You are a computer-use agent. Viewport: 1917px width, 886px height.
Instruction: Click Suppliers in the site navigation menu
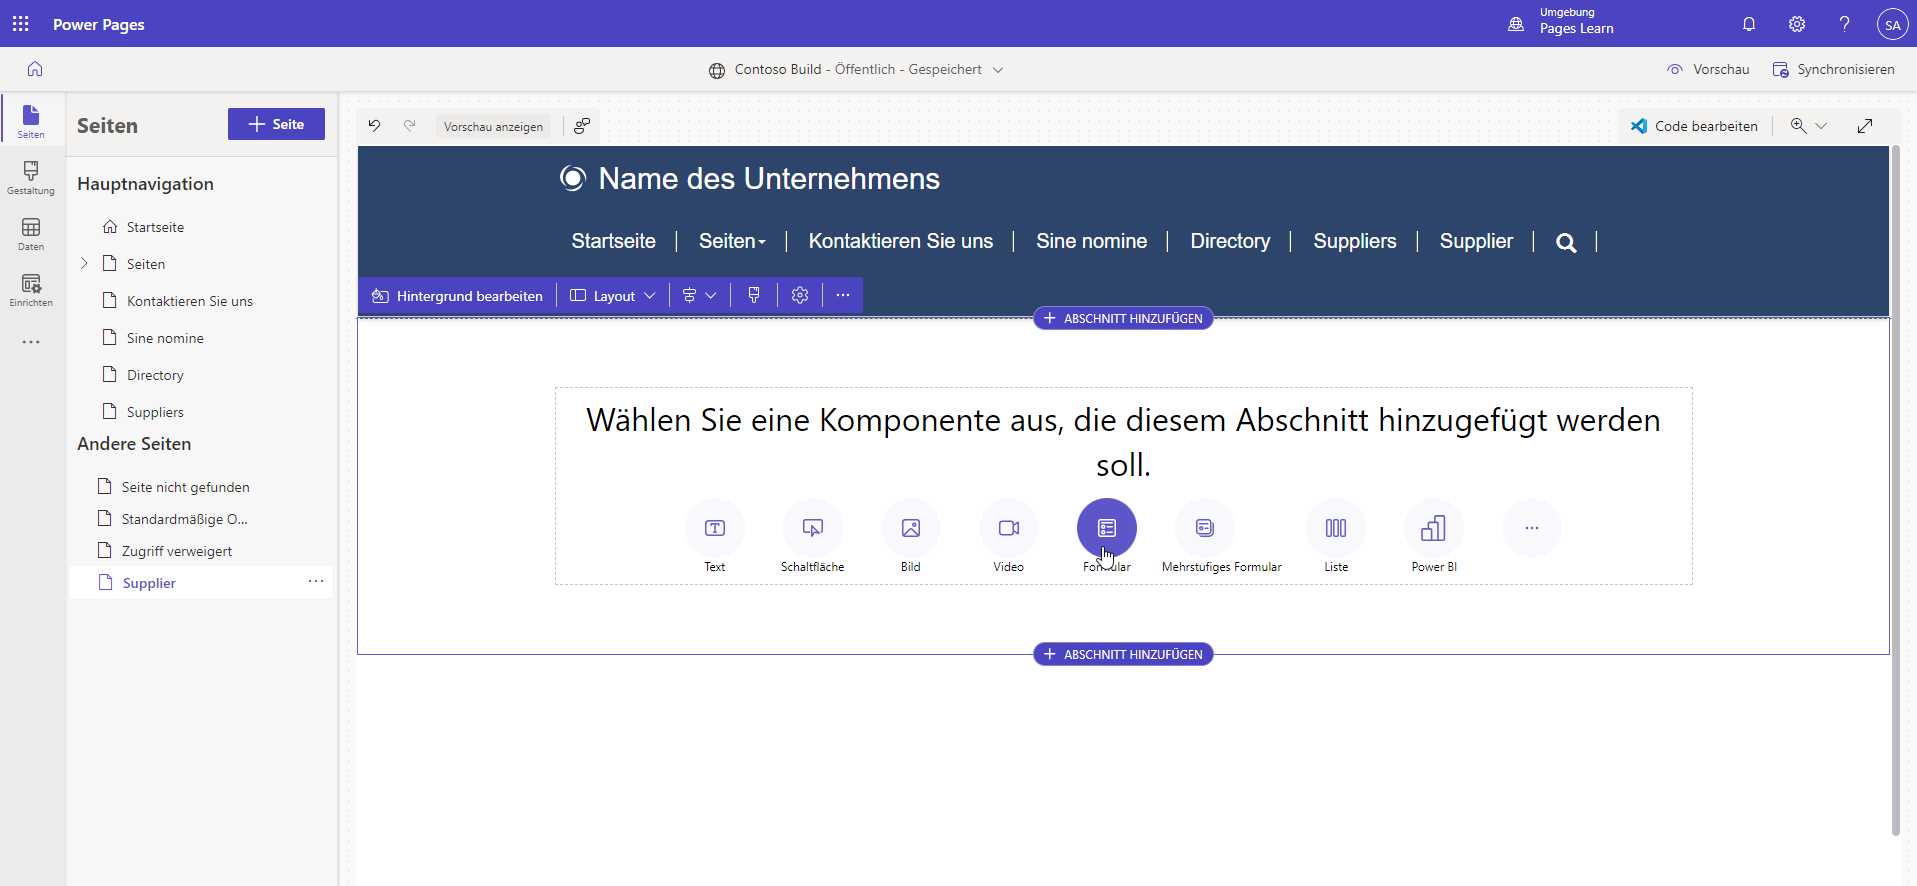[x=1354, y=241]
